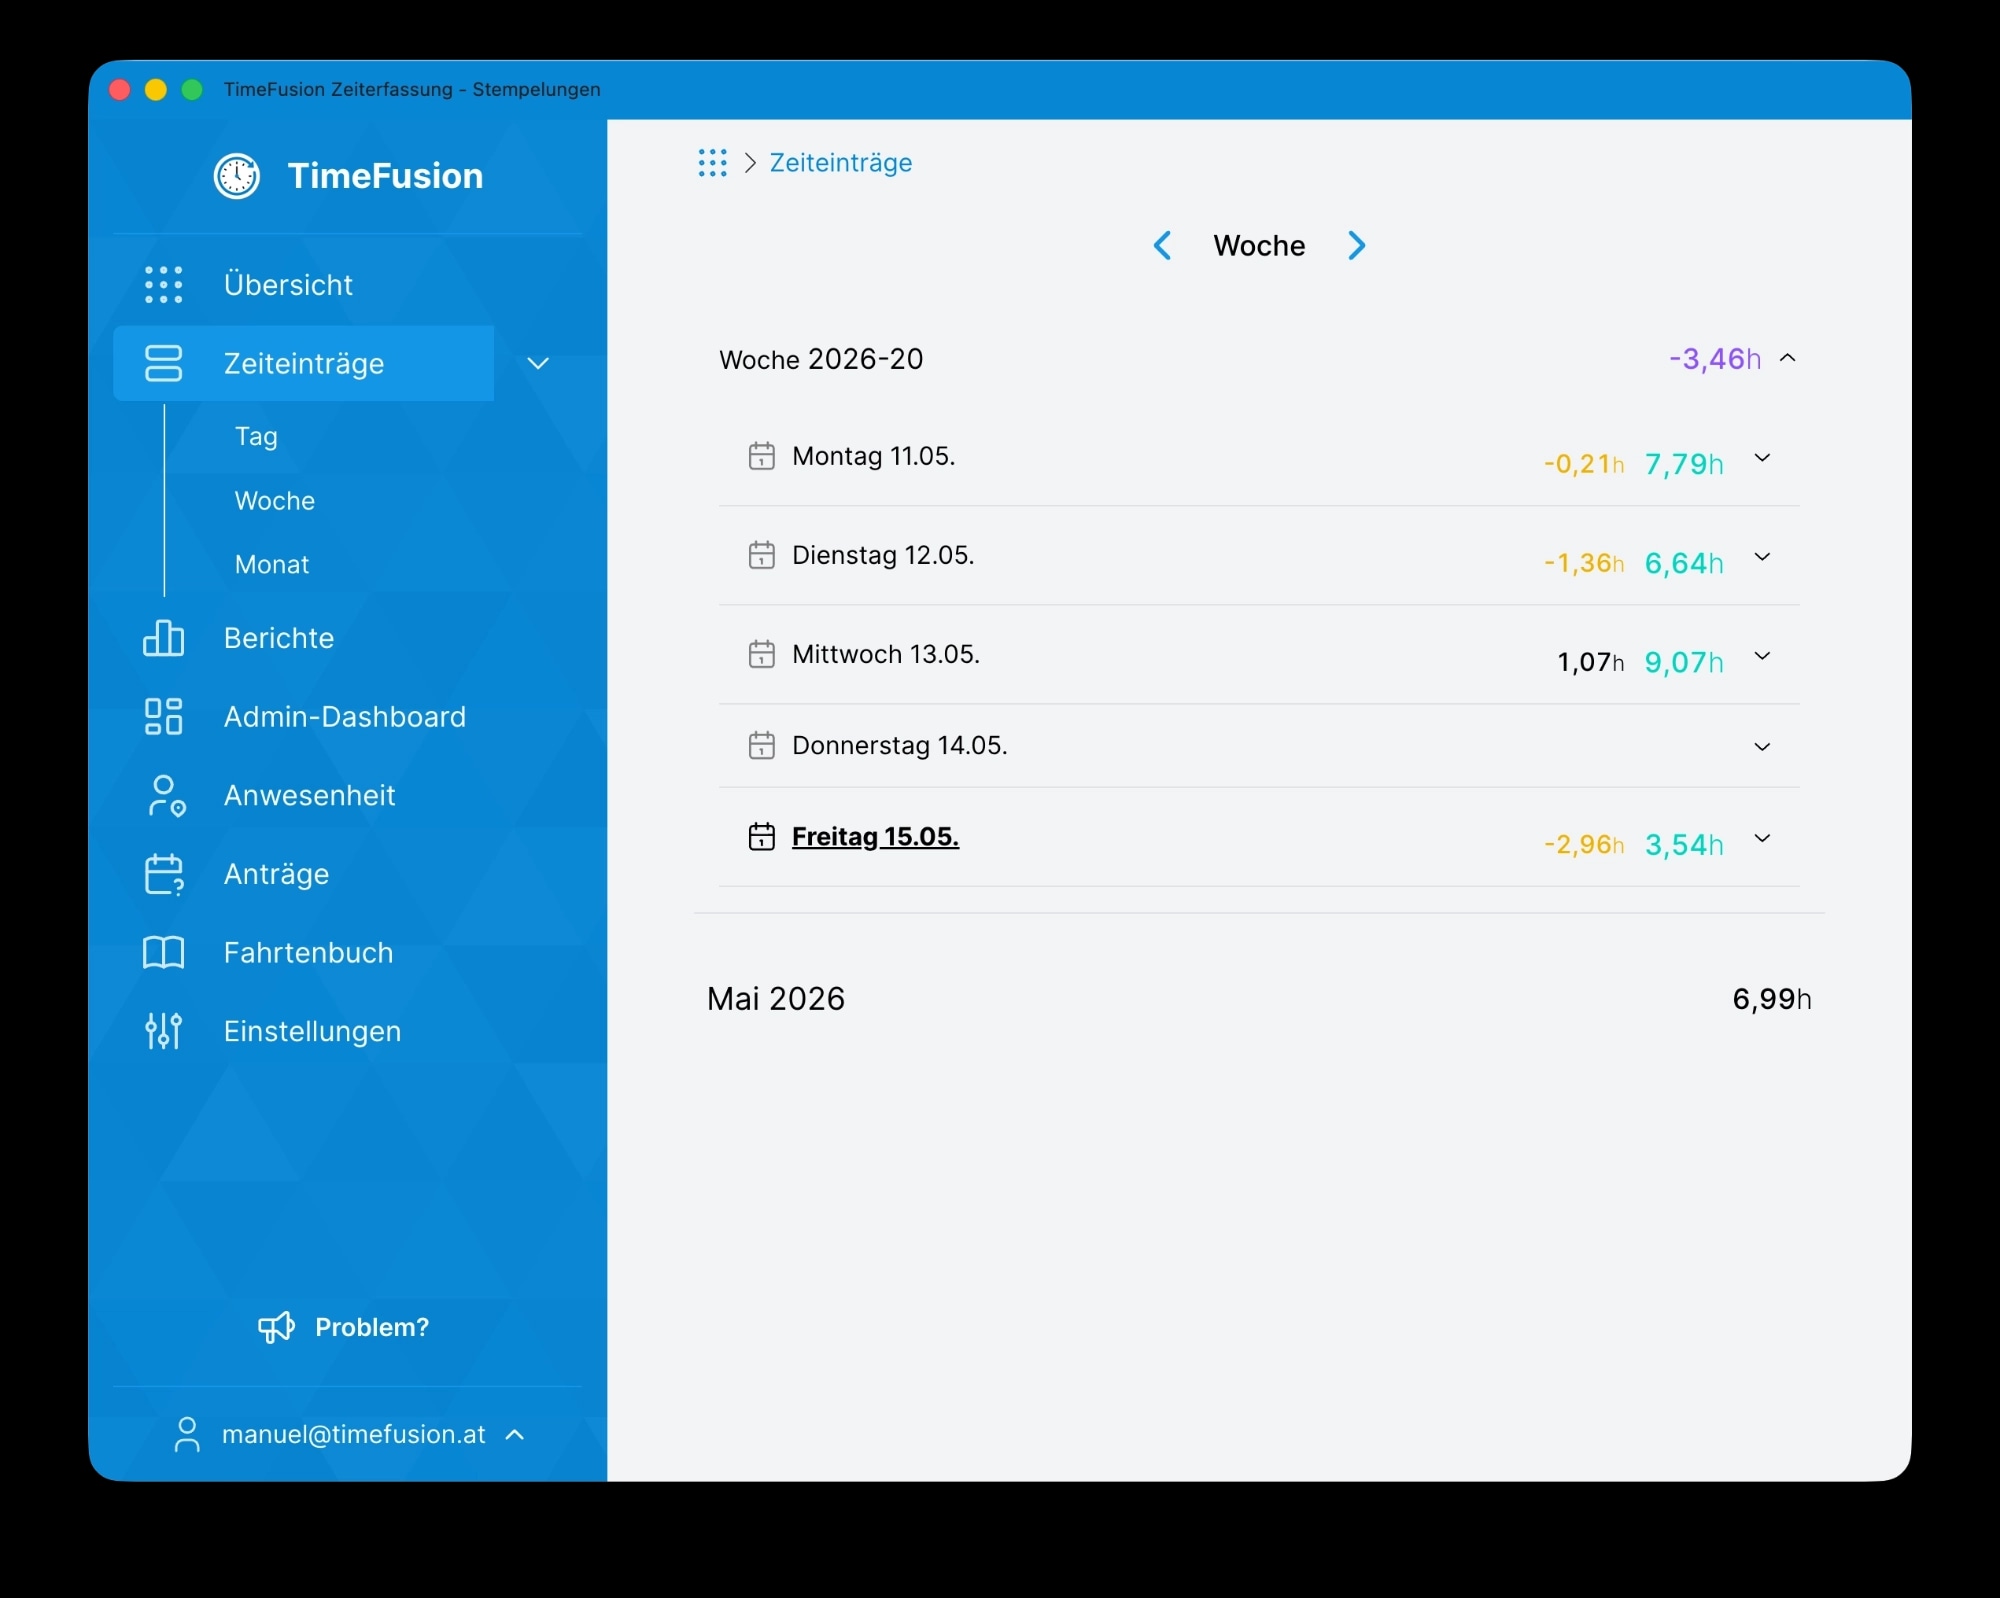The width and height of the screenshot is (2000, 1598).
Task: Click the calendar icon for Montag 11.05.
Action: pyautogui.click(x=762, y=456)
